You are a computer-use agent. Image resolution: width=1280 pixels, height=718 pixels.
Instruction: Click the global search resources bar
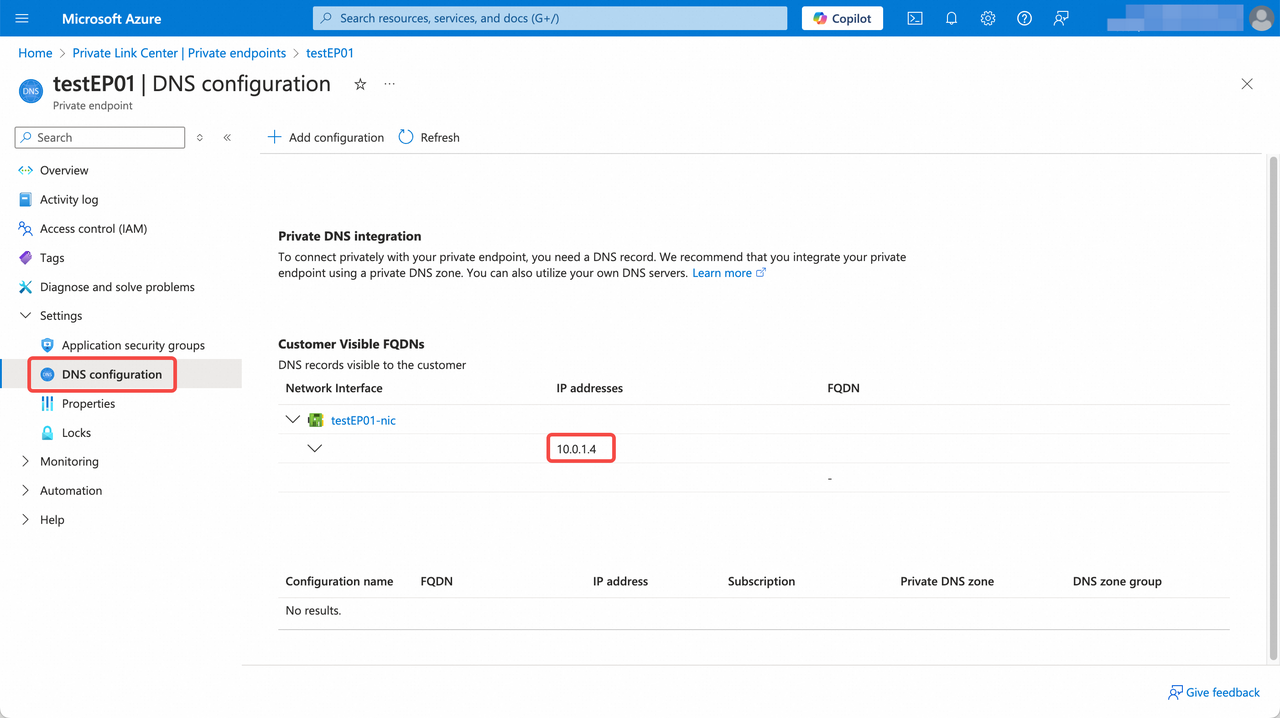[x=549, y=18]
